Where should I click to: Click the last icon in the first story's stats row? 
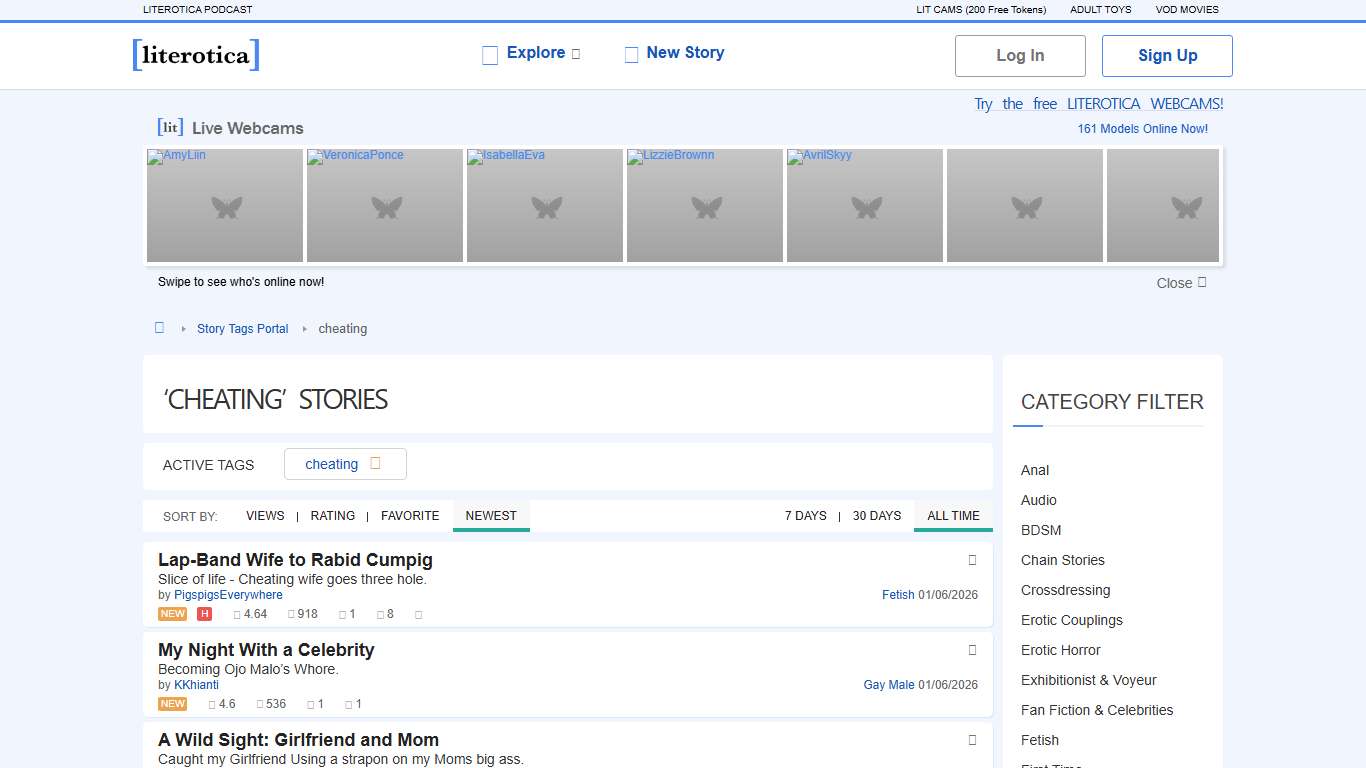[418, 614]
